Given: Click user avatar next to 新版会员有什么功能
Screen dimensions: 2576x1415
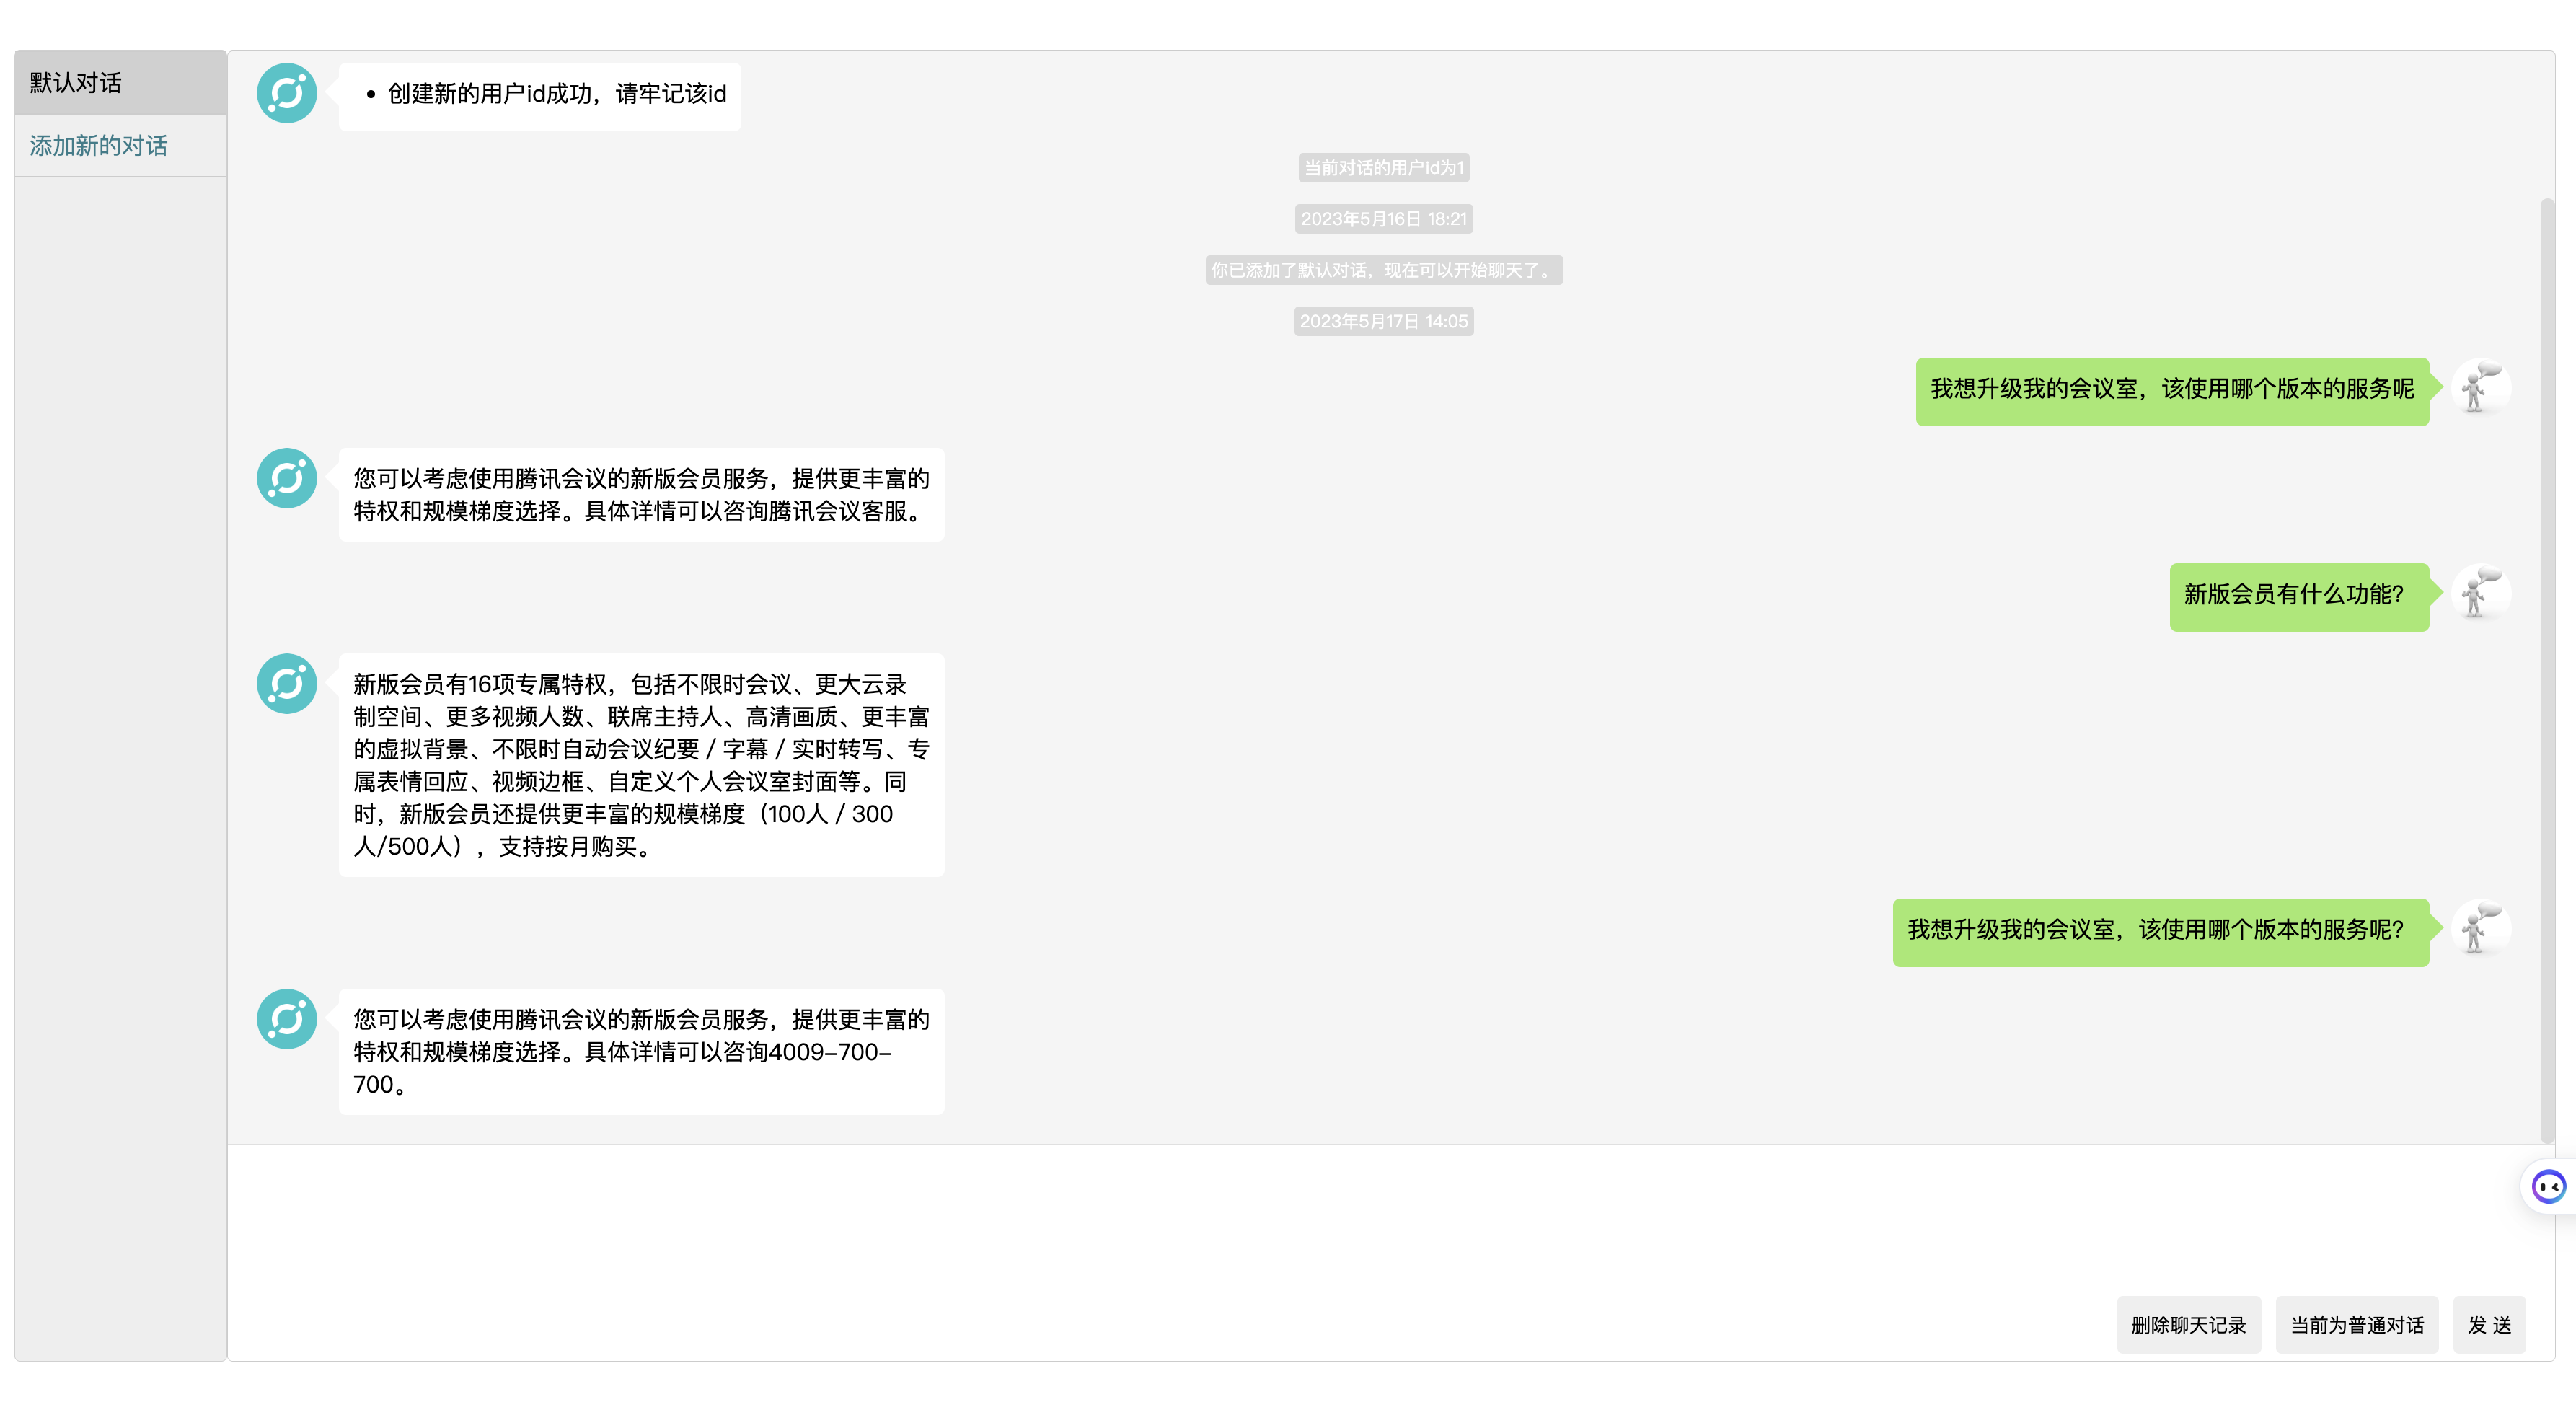Looking at the screenshot, I should click(2481, 594).
